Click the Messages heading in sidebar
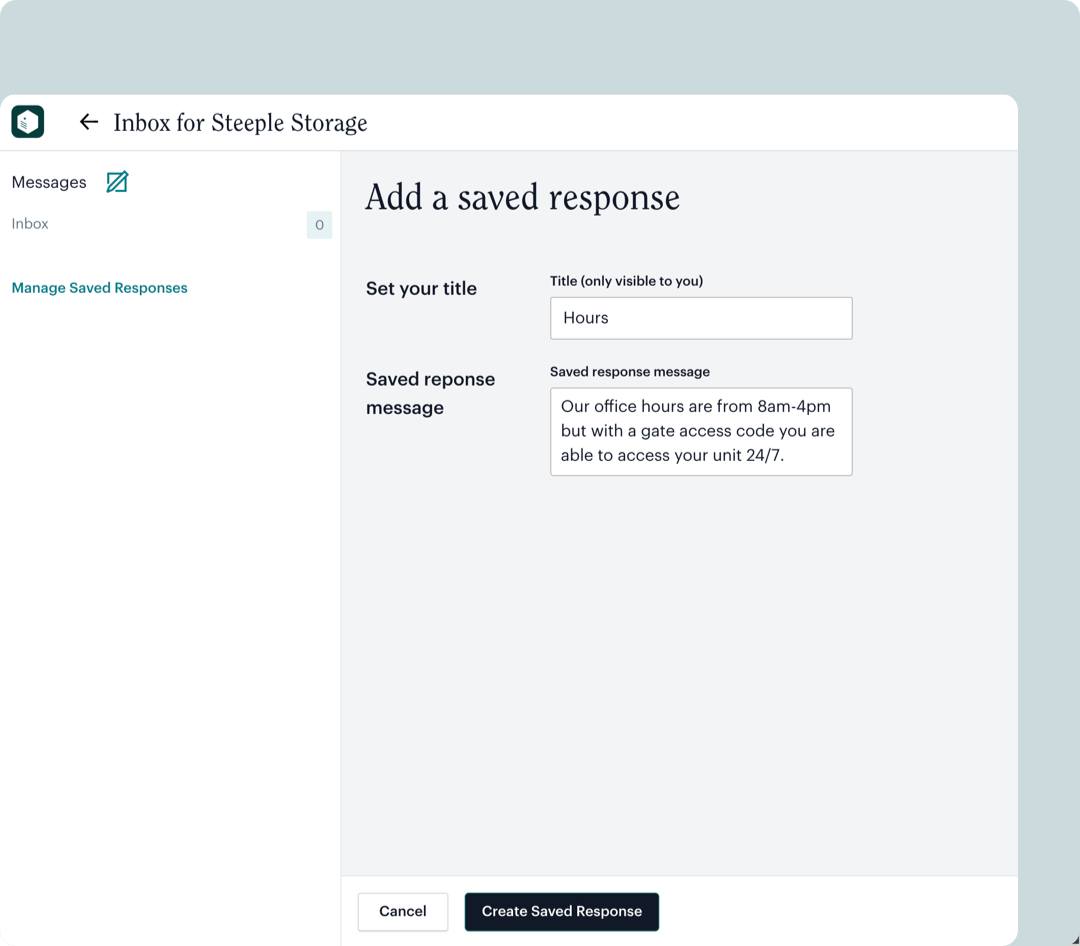 click(49, 183)
